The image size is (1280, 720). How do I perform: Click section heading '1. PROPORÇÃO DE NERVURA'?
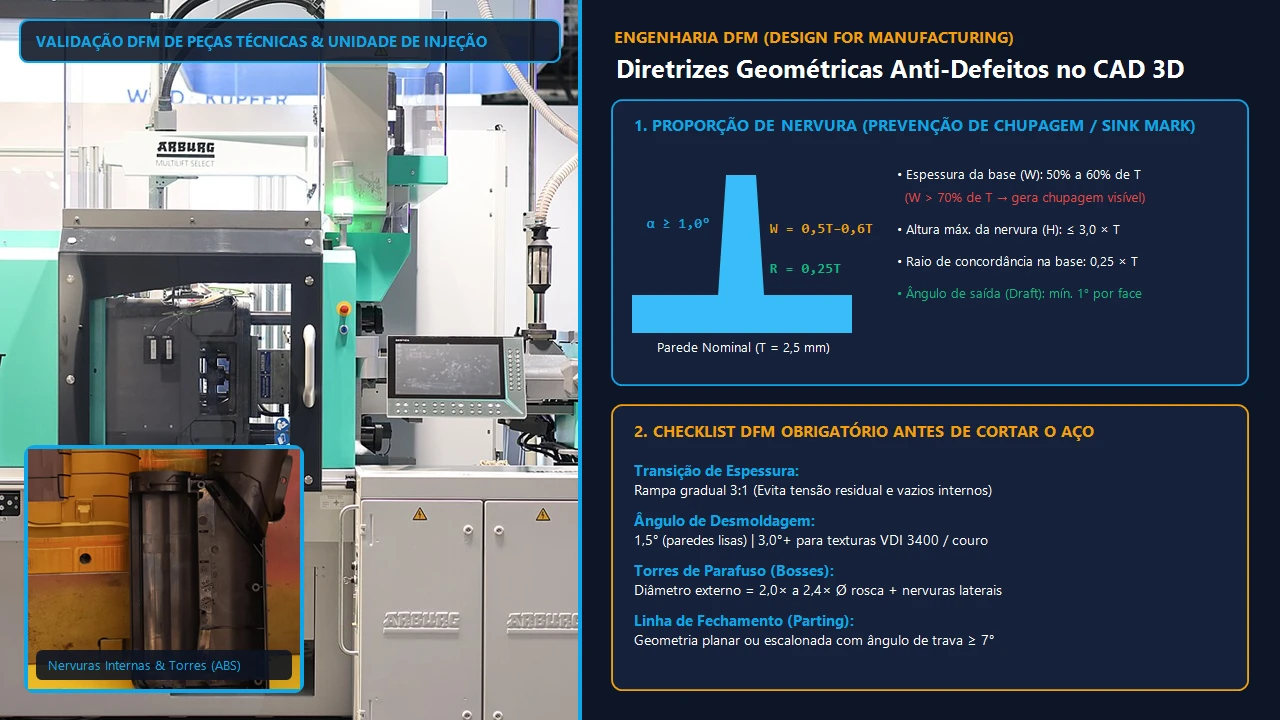click(x=914, y=126)
